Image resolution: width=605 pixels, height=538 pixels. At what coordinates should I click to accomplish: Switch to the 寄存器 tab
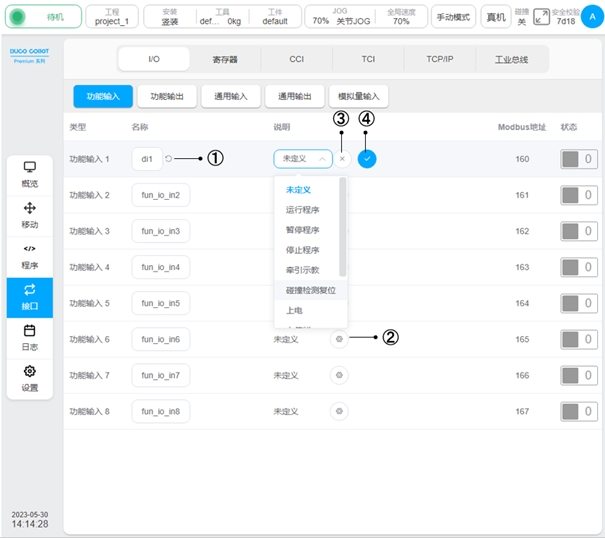[x=225, y=59]
